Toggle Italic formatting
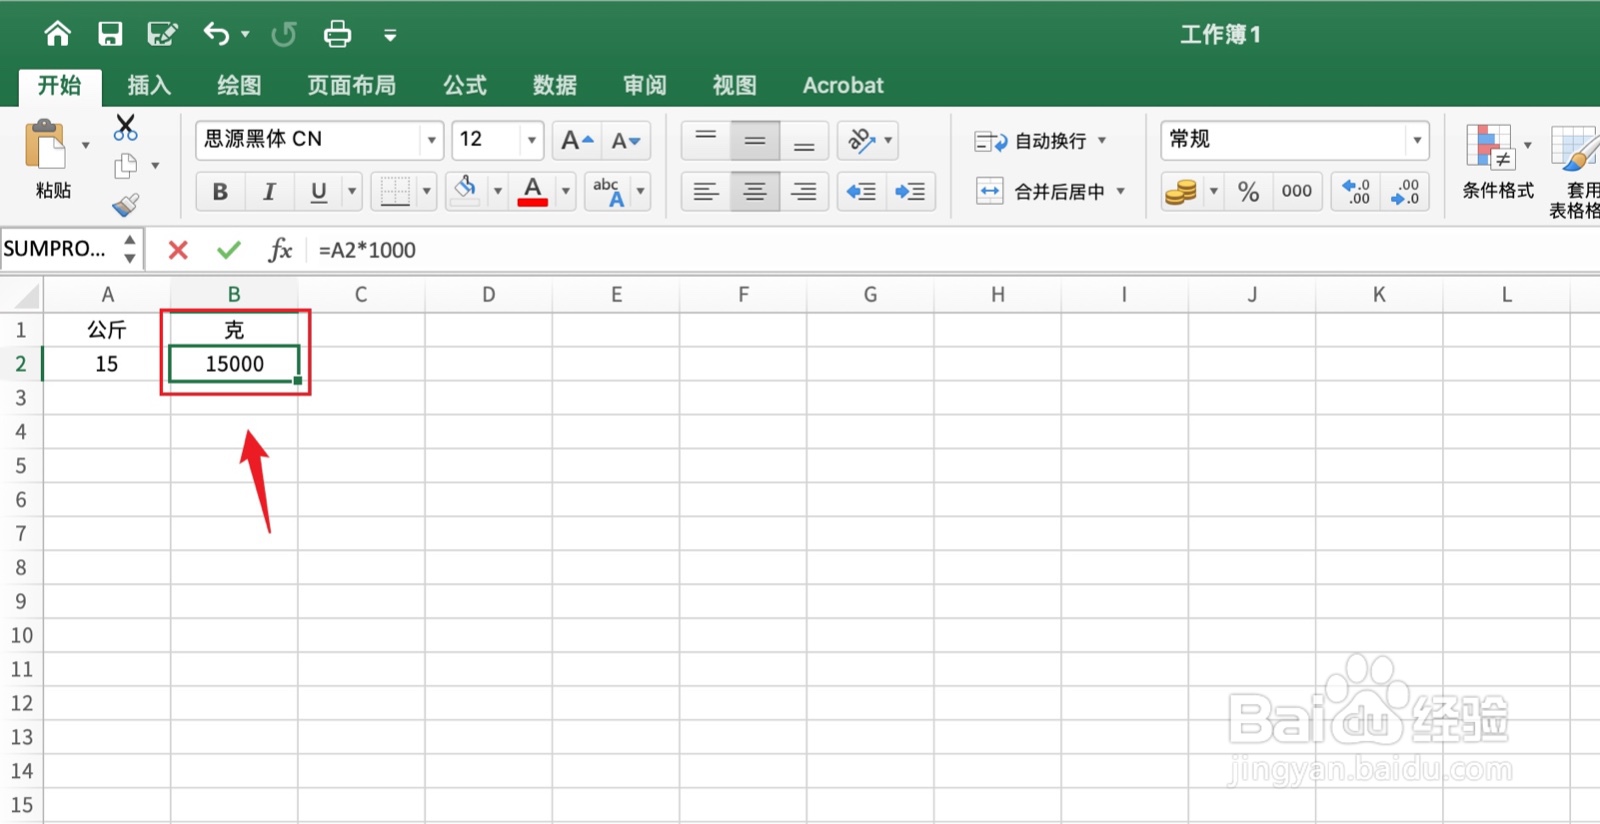 coord(269,191)
